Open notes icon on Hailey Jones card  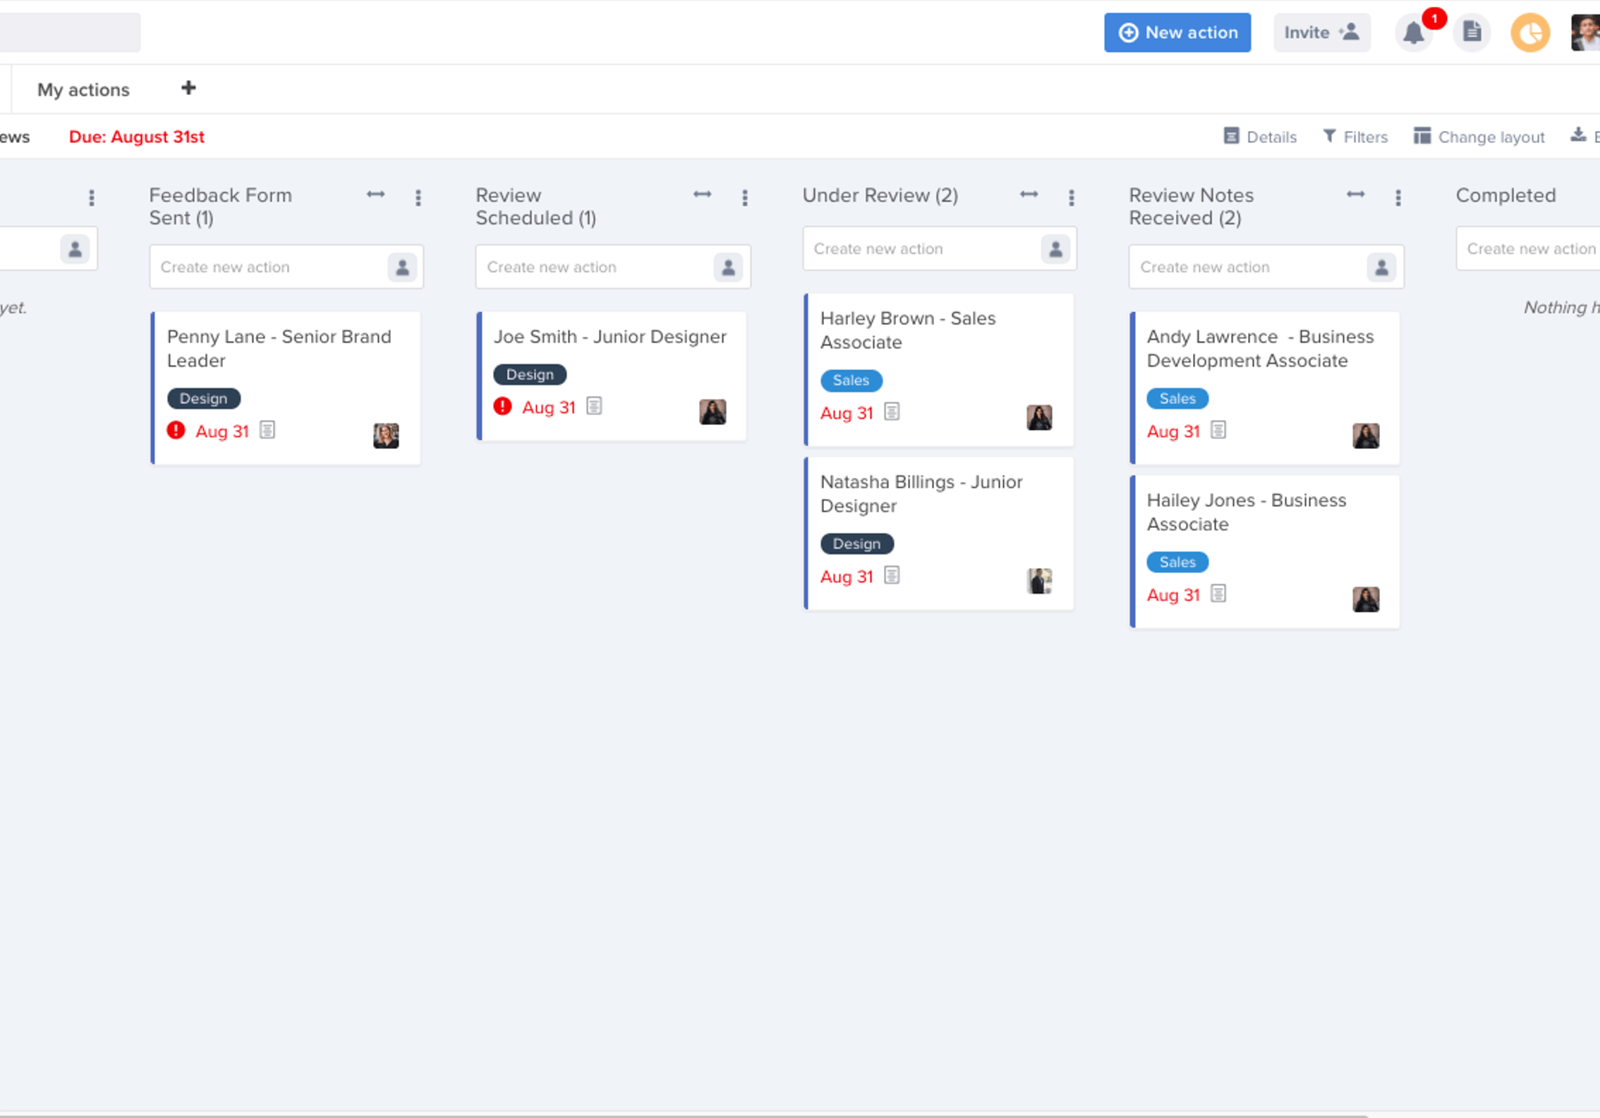(x=1218, y=594)
